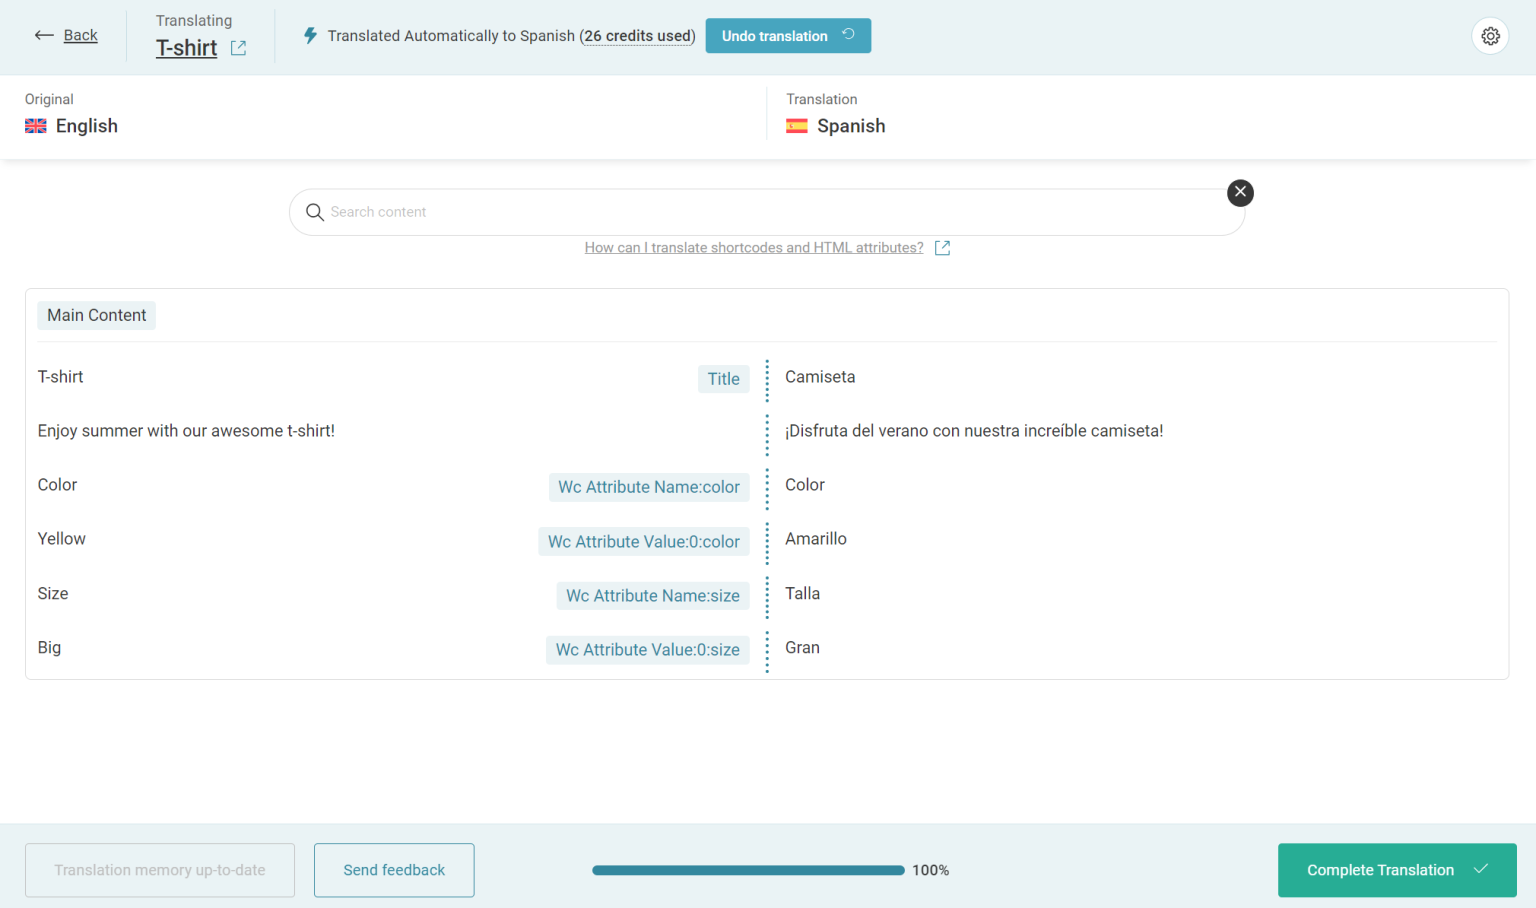The height and width of the screenshot is (908, 1536).
Task: Click the Spanish flag in the Translation column
Action: pos(797,125)
